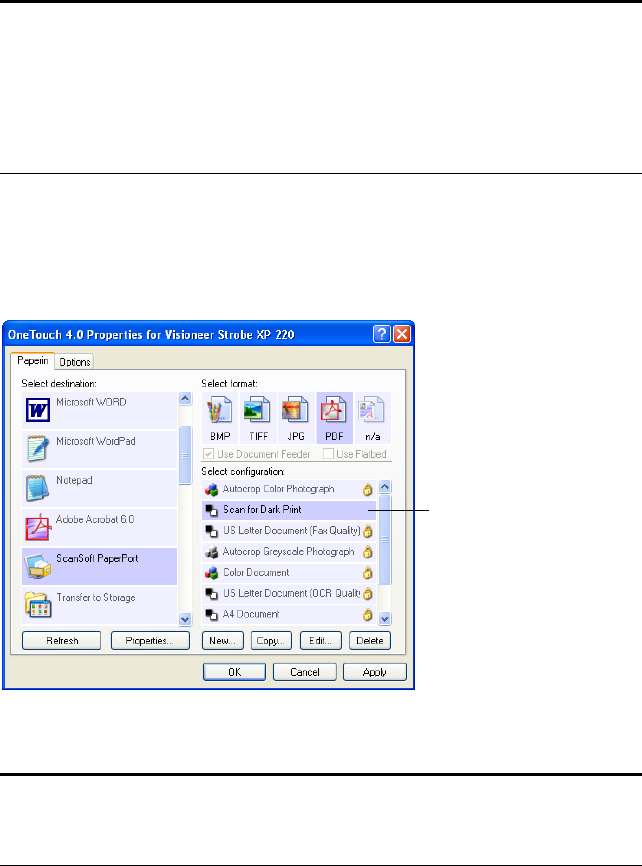Click the US Letter OCR Quality icon
642x866 pixels.
(212, 594)
